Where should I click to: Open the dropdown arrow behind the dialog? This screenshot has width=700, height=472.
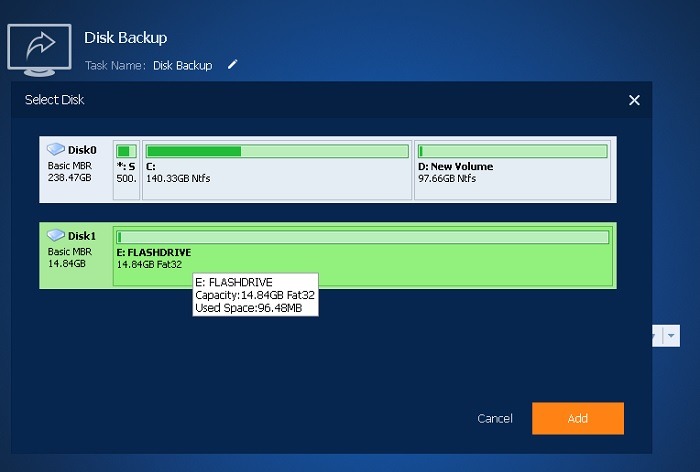pos(672,336)
